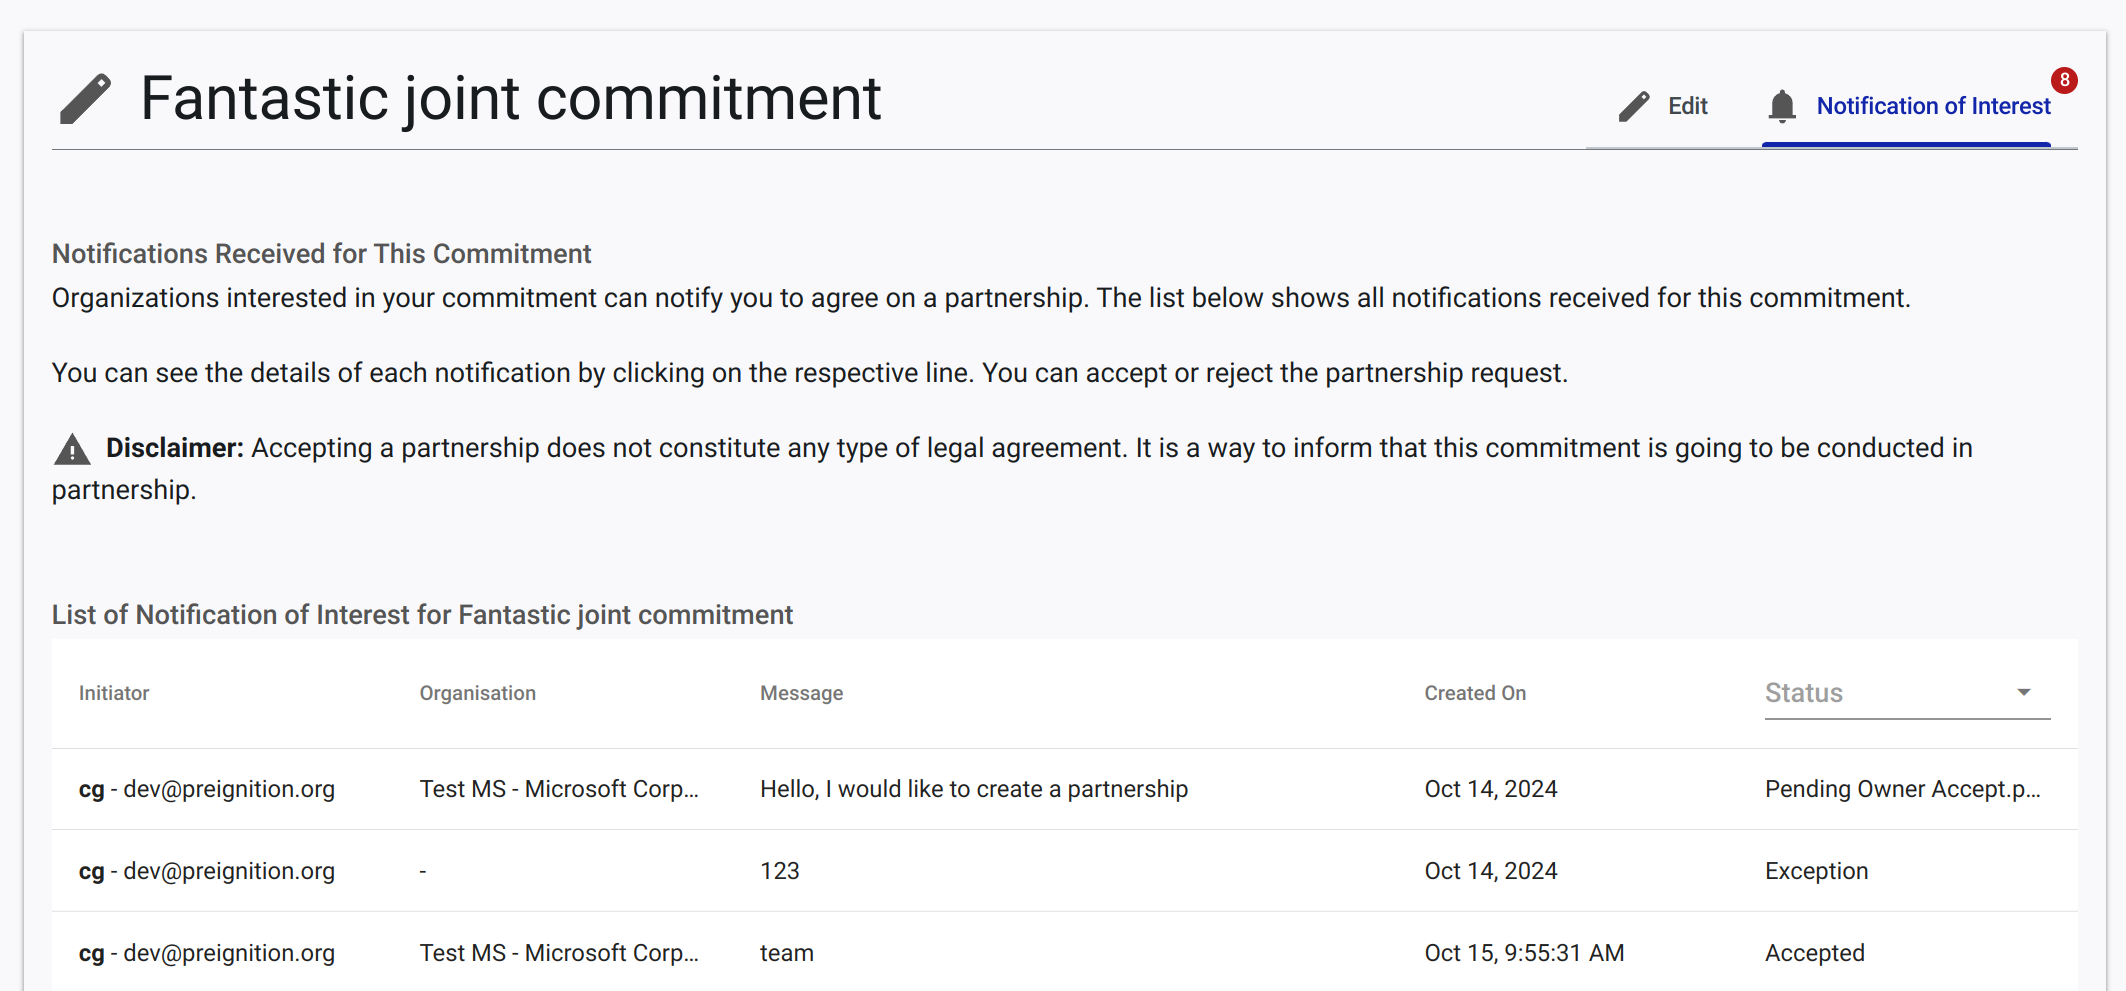
Task: Click initiator cell in the Exception row
Action: [207, 871]
